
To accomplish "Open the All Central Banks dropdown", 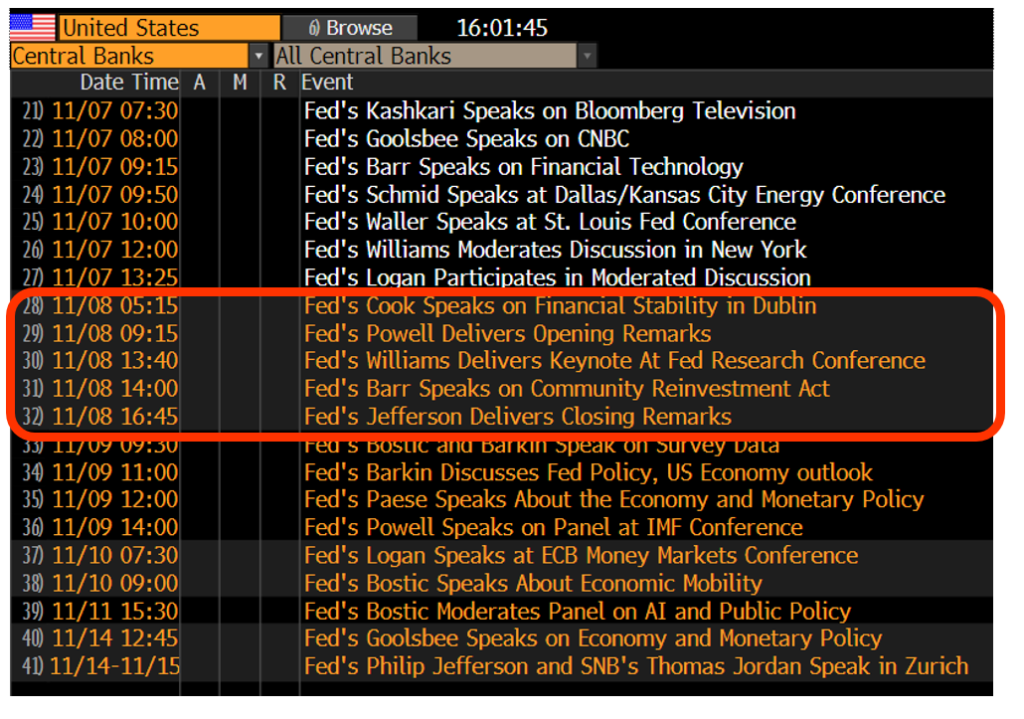I will (425, 56).
